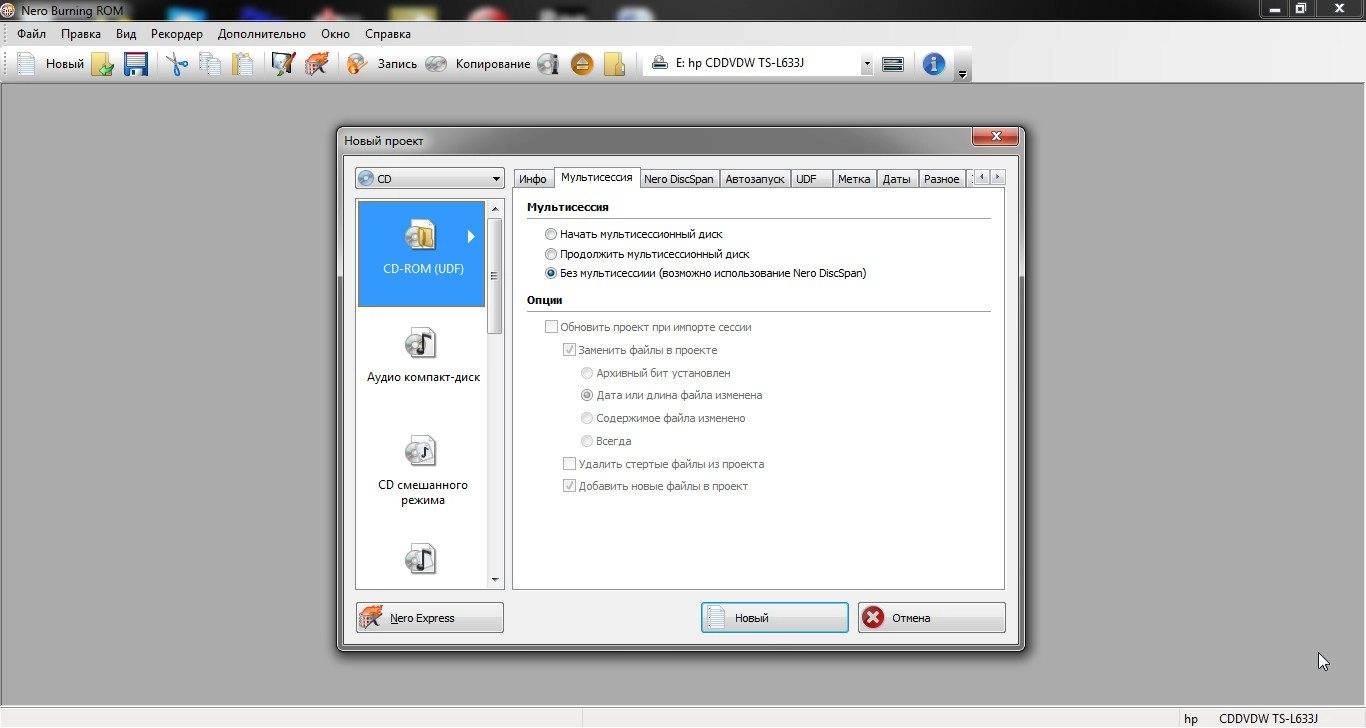Screen dimensions: 1366x728
Task: Click the Nero Express button in dialog
Action: [x=430, y=618]
